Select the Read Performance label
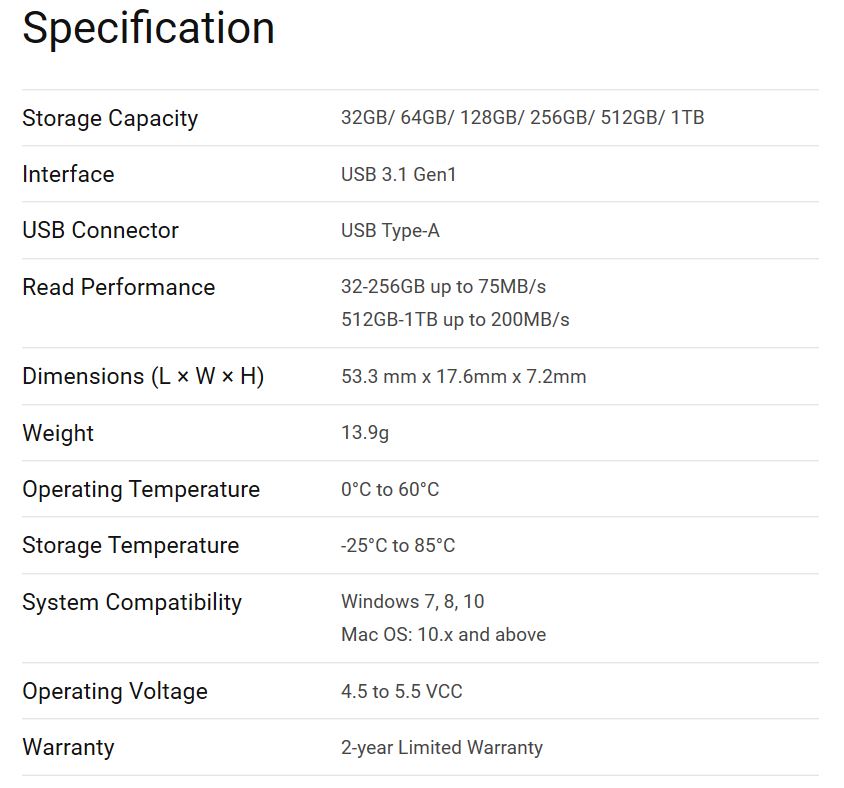 [x=118, y=287]
